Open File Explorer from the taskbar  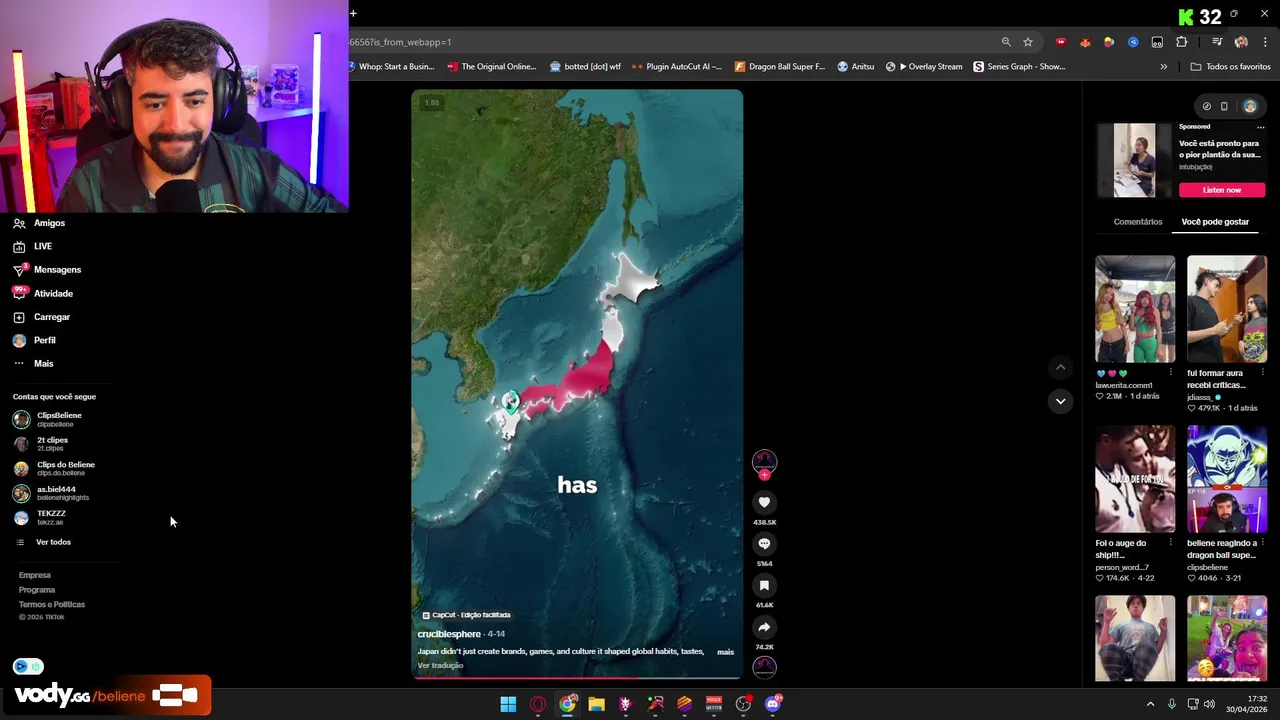pyautogui.click(x=596, y=704)
